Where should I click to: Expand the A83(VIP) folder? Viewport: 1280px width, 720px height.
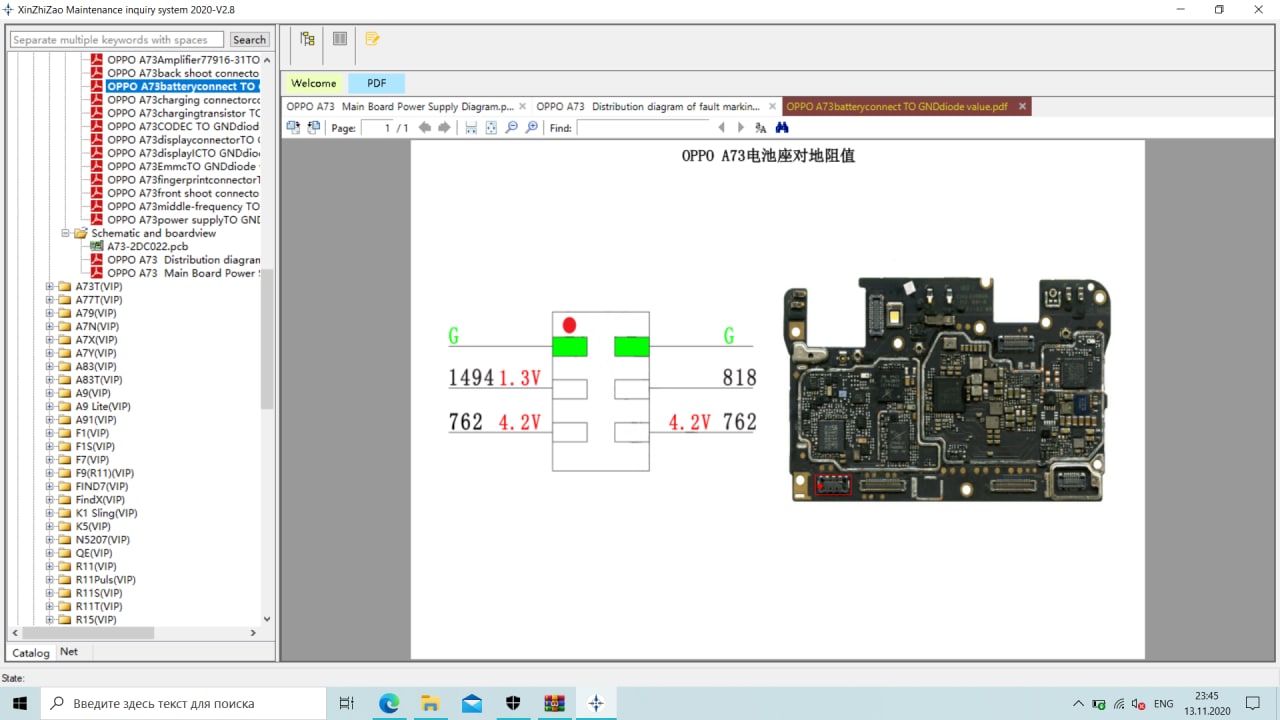50,366
